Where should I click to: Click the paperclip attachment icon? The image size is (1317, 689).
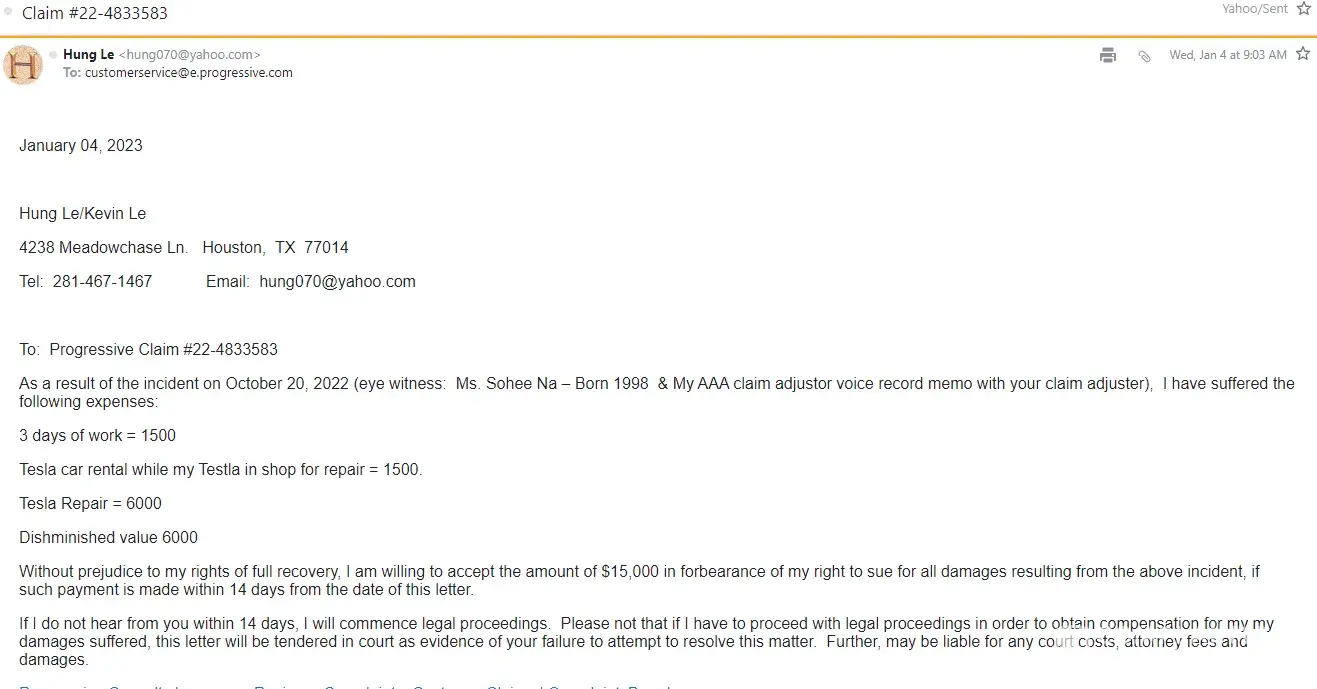pos(1144,56)
